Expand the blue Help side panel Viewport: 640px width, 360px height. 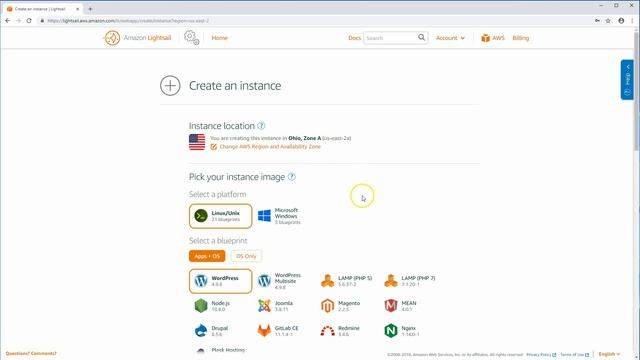pos(627,80)
